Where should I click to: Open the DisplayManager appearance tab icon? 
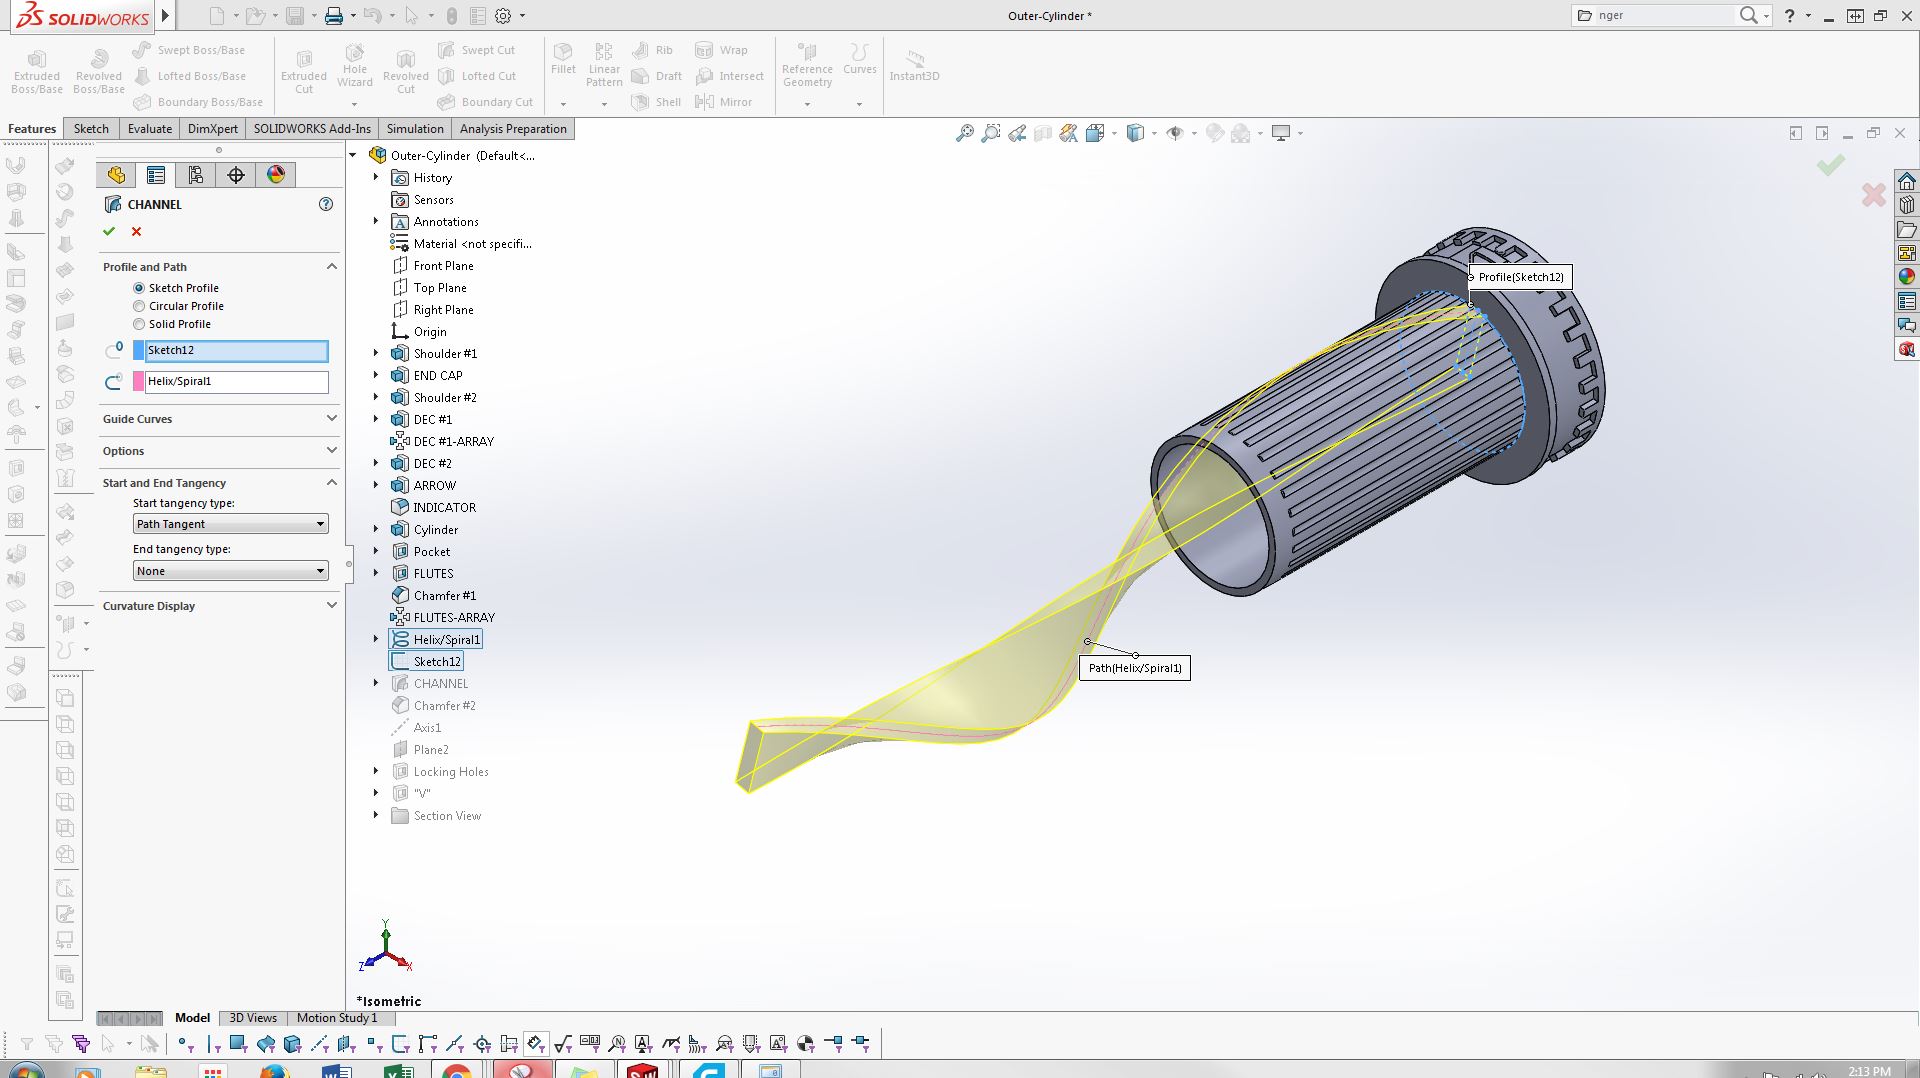(276, 175)
